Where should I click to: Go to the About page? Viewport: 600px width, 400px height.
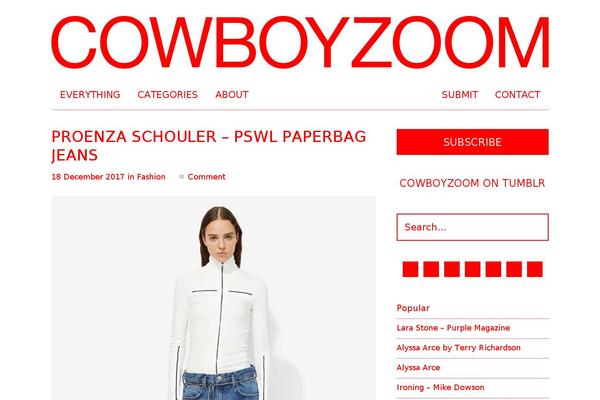(x=232, y=95)
